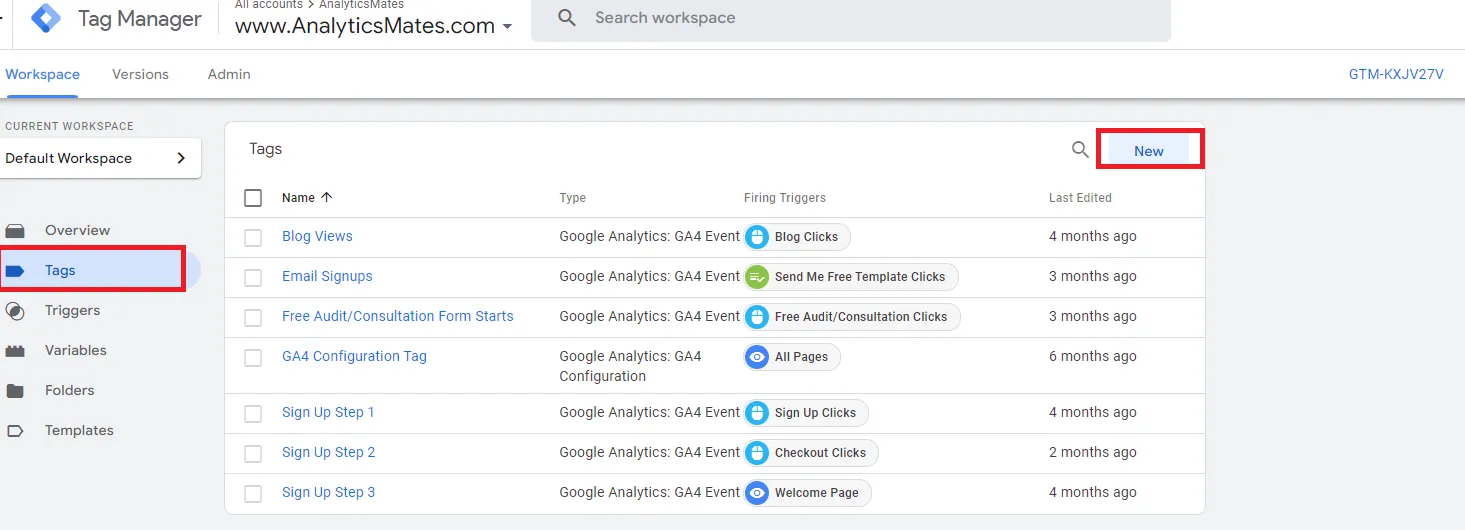Check the Blog Views tag checkbox
The width and height of the screenshot is (1465, 530).
click(x=253, y=238)
